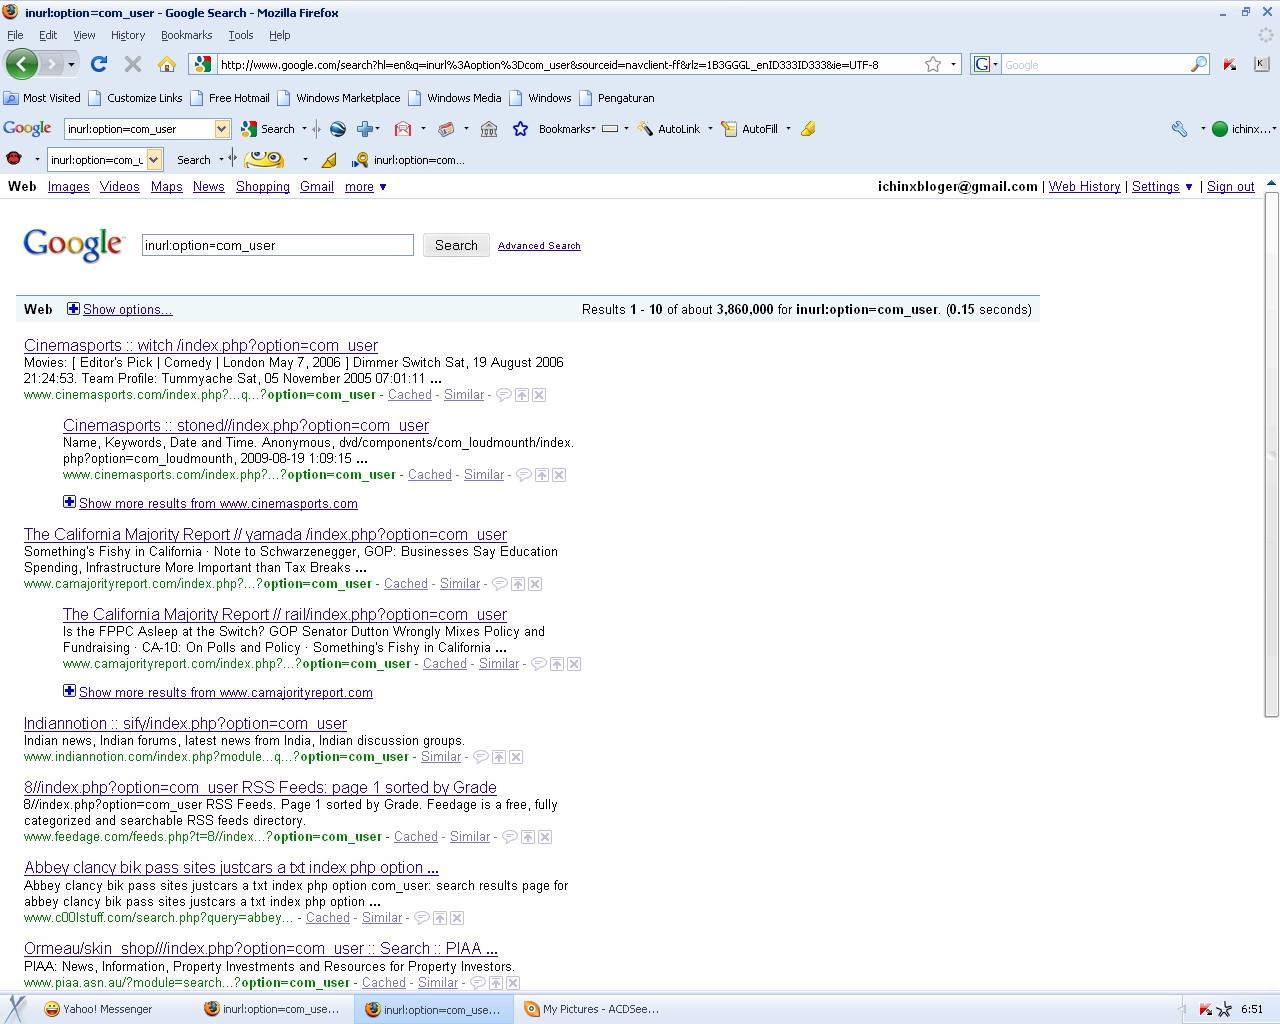
Task: Open the Advanced Search link
Action: pyautogui.click(x=539, y=246)
